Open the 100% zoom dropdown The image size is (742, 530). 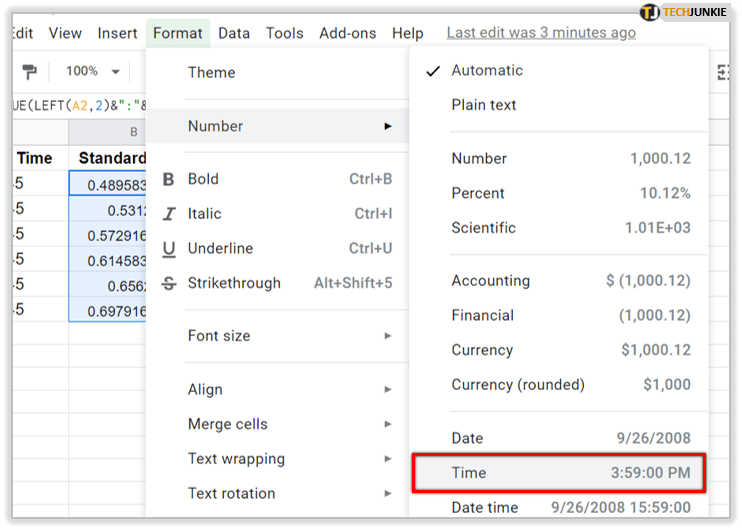(x=92, y=72)
